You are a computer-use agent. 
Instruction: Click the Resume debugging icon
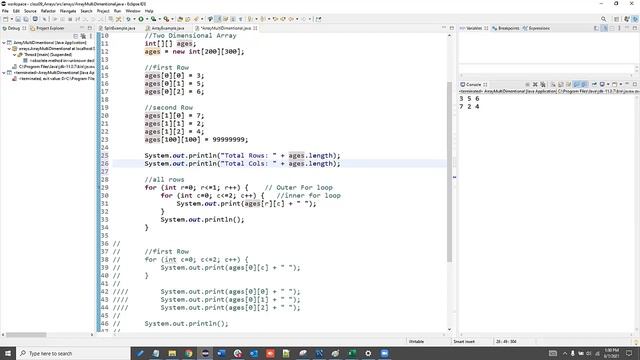click(54, 19)
